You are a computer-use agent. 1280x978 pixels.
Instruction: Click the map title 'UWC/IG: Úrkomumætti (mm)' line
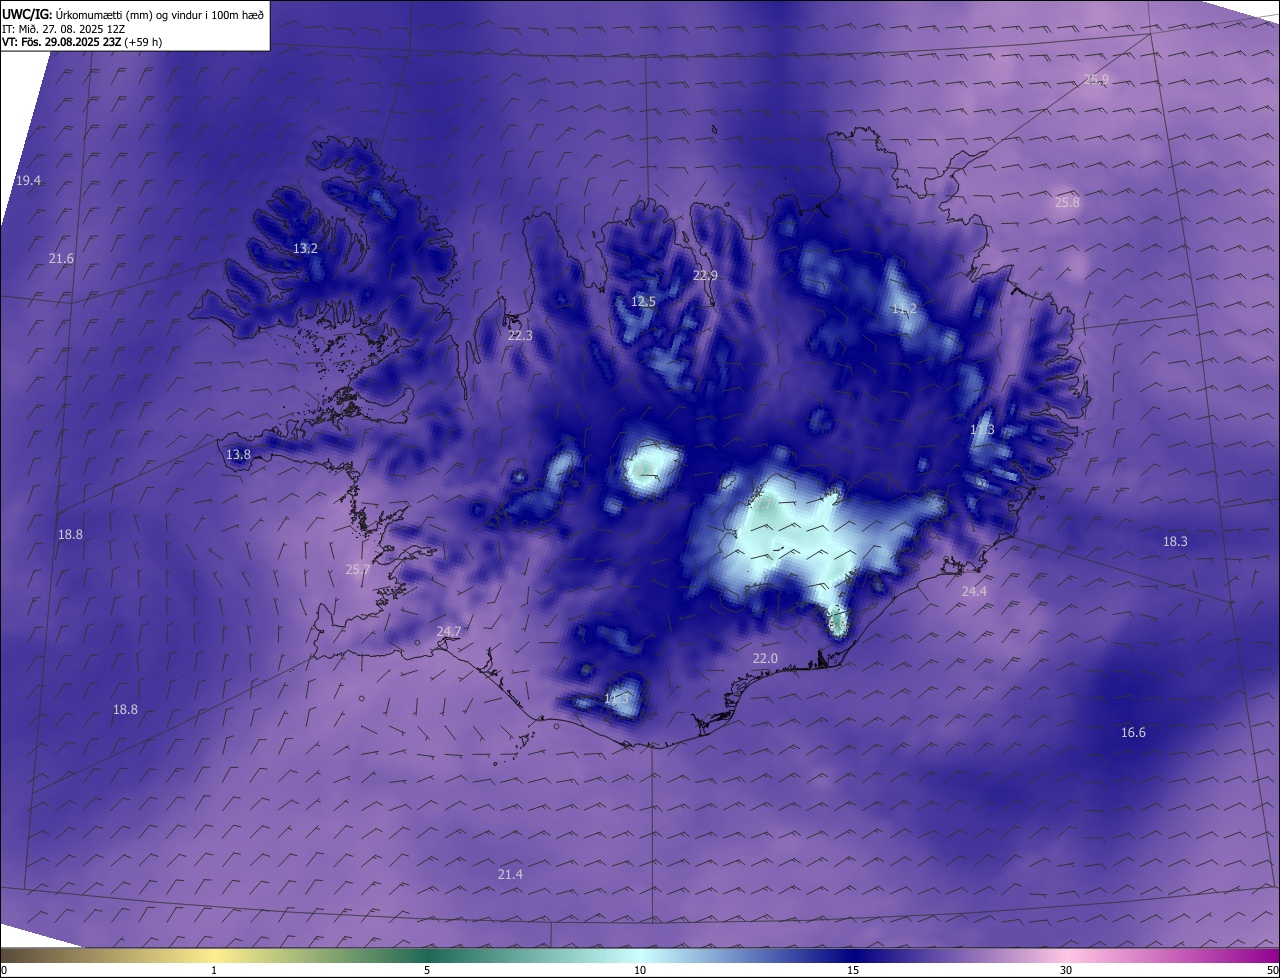click(133, 13)
